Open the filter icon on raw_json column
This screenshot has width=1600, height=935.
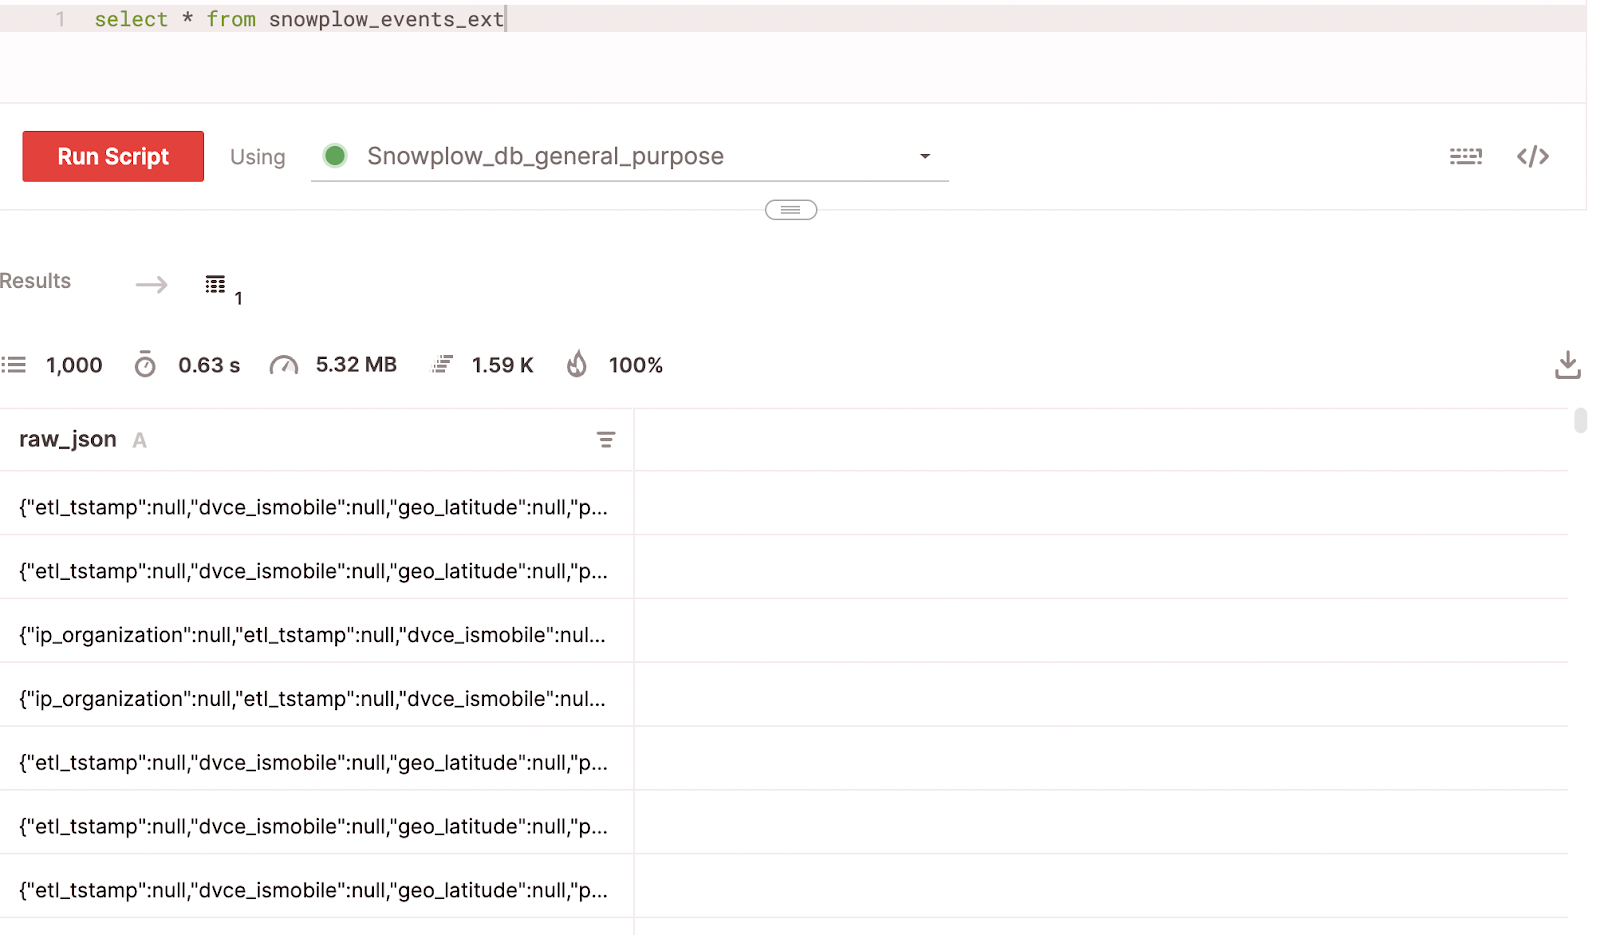click(x=607, y=439)
